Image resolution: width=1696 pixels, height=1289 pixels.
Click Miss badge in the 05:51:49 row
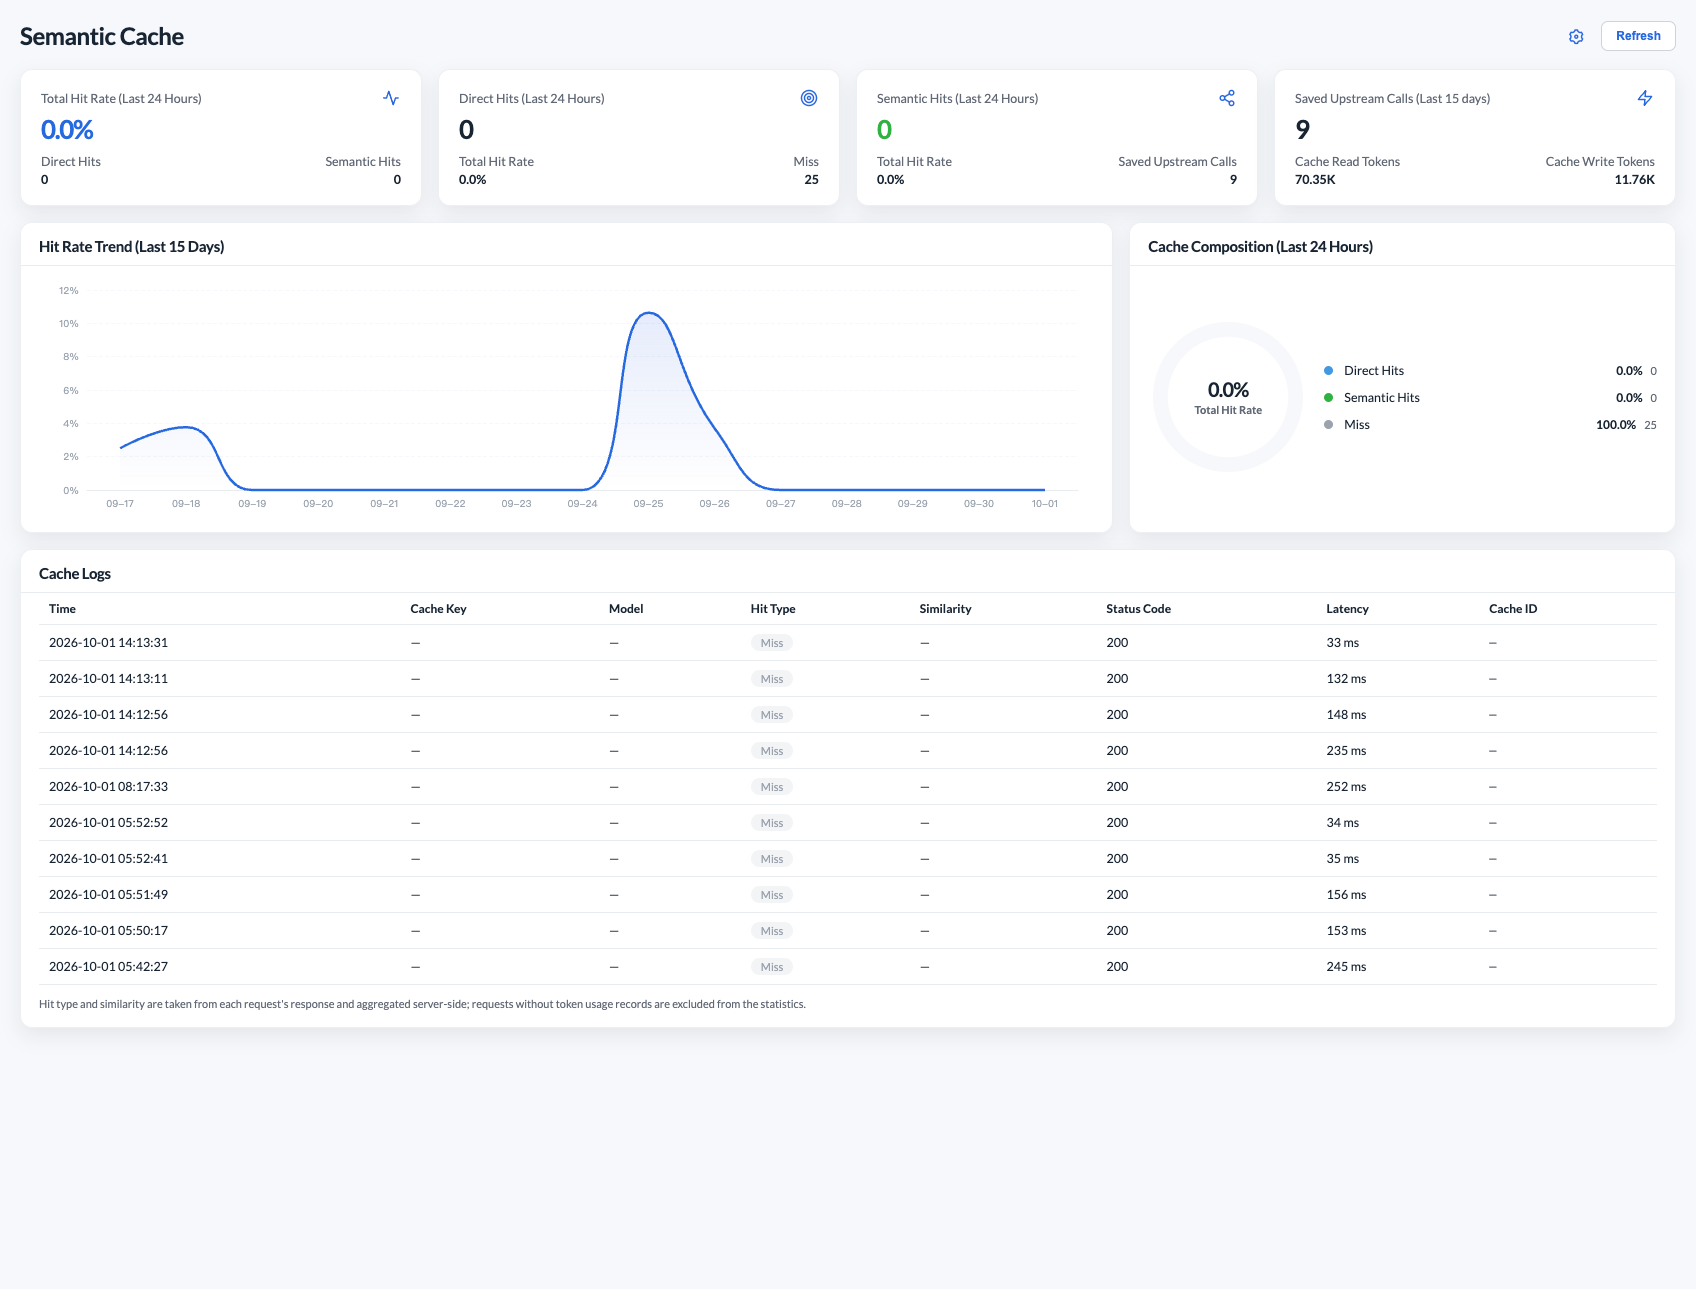coord(771,895)
